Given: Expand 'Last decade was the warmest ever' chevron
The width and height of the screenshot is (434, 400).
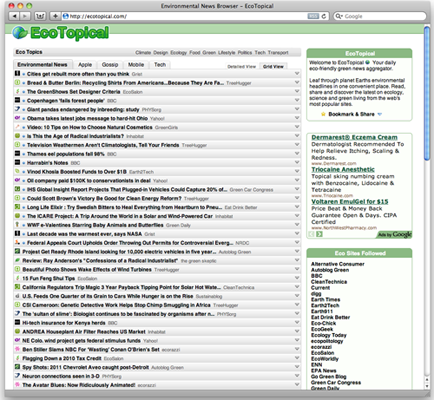Looking at the screenshot, I should 297,233.
